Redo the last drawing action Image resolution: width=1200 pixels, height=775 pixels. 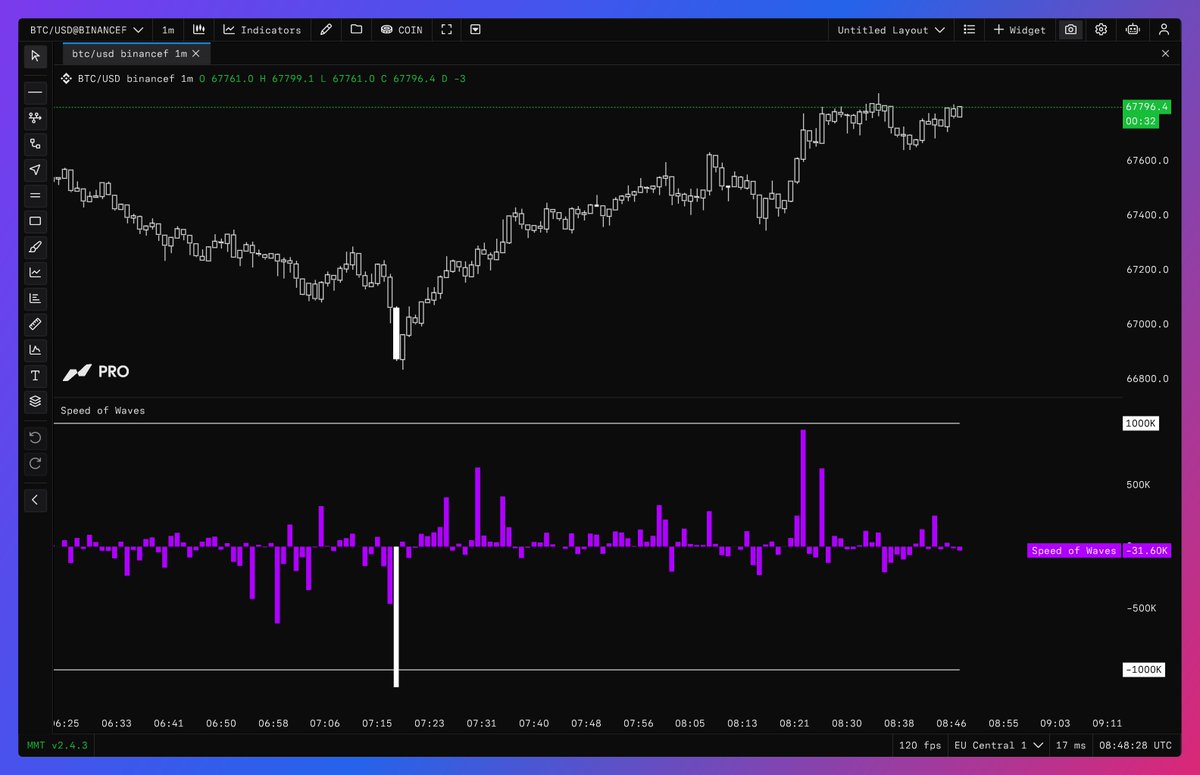(x=35, y=463)
